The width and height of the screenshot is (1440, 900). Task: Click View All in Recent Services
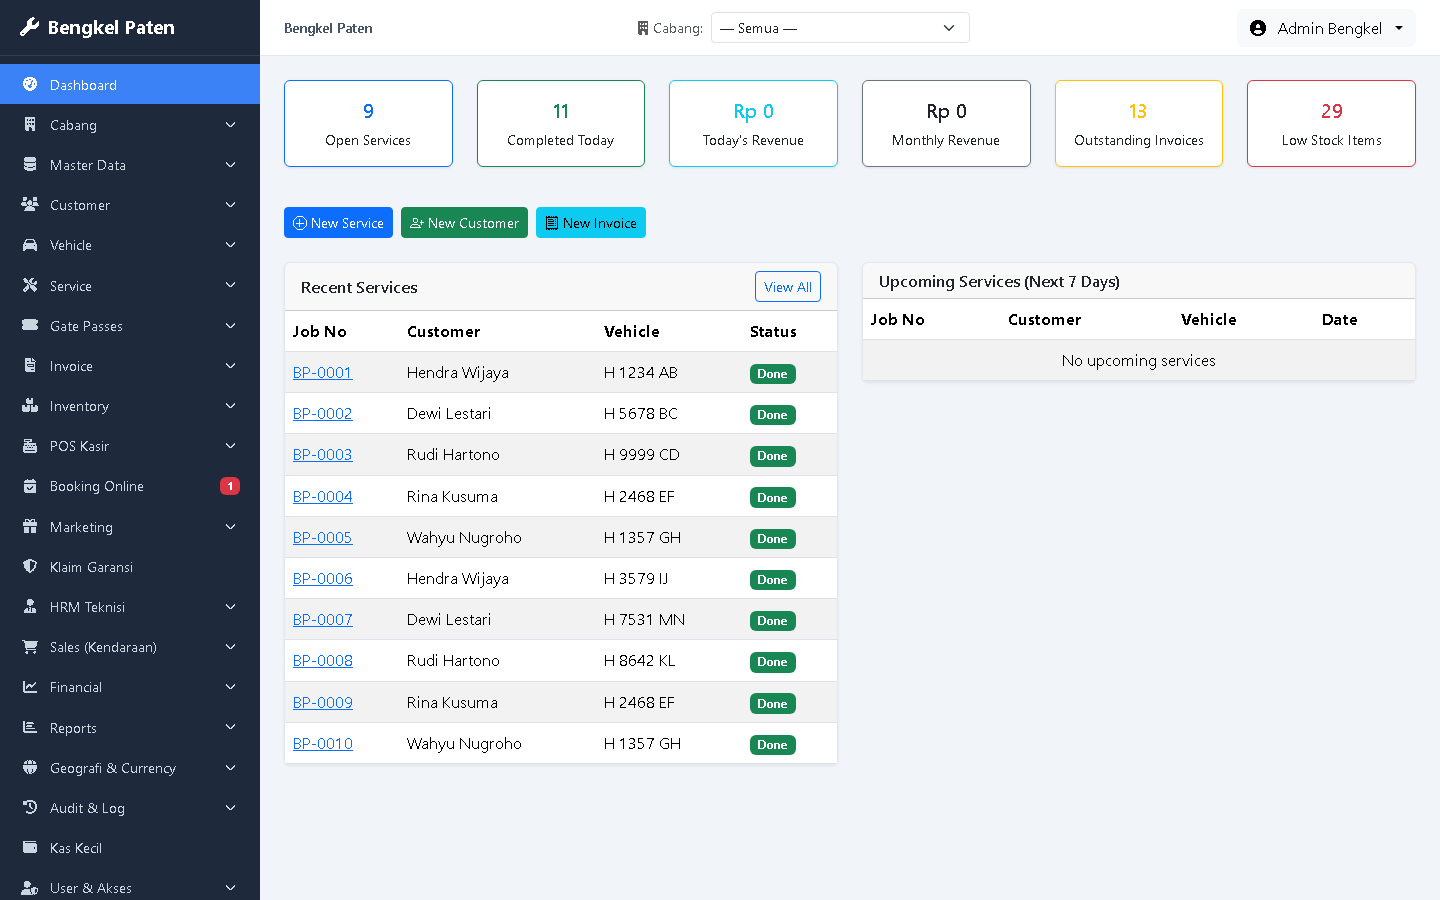(788, 287)
